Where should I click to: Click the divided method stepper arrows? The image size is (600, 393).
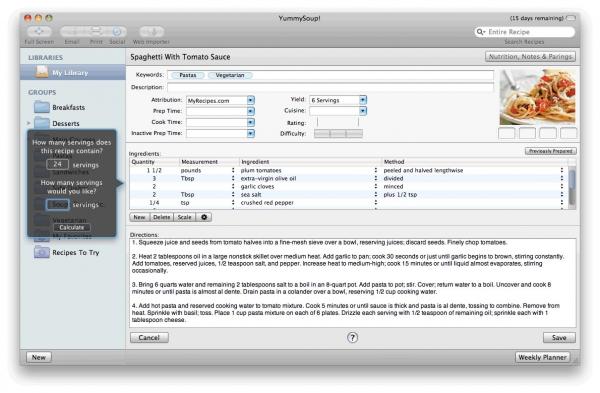click(x=561, y=178)
